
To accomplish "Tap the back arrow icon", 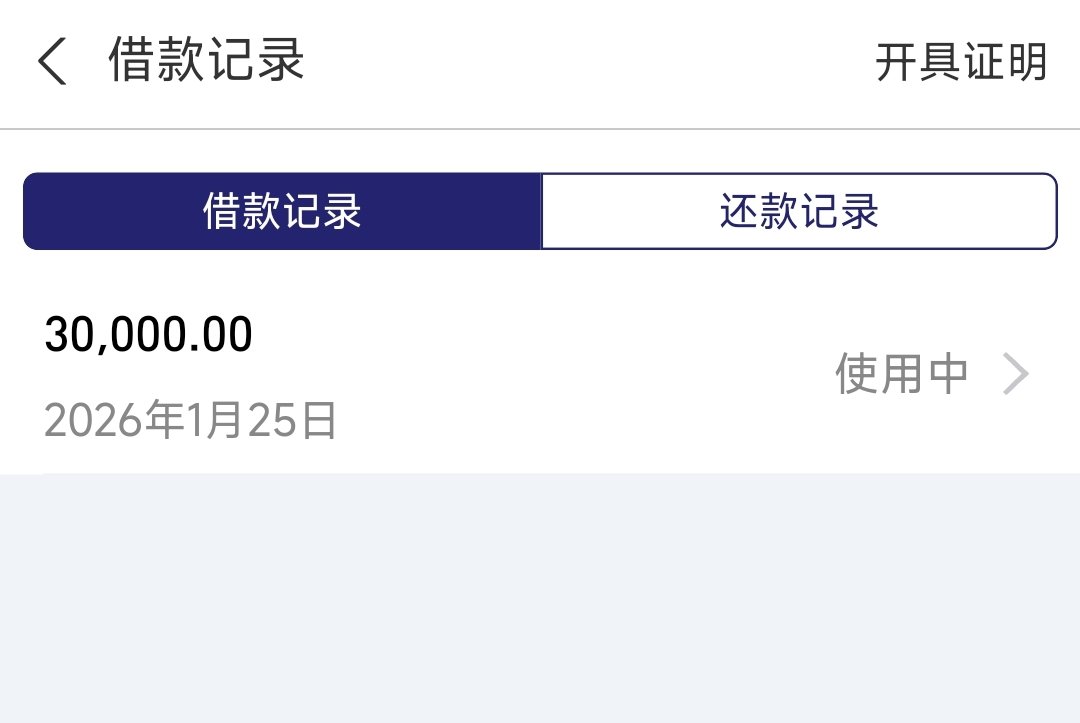I will [x=52, y=62].
